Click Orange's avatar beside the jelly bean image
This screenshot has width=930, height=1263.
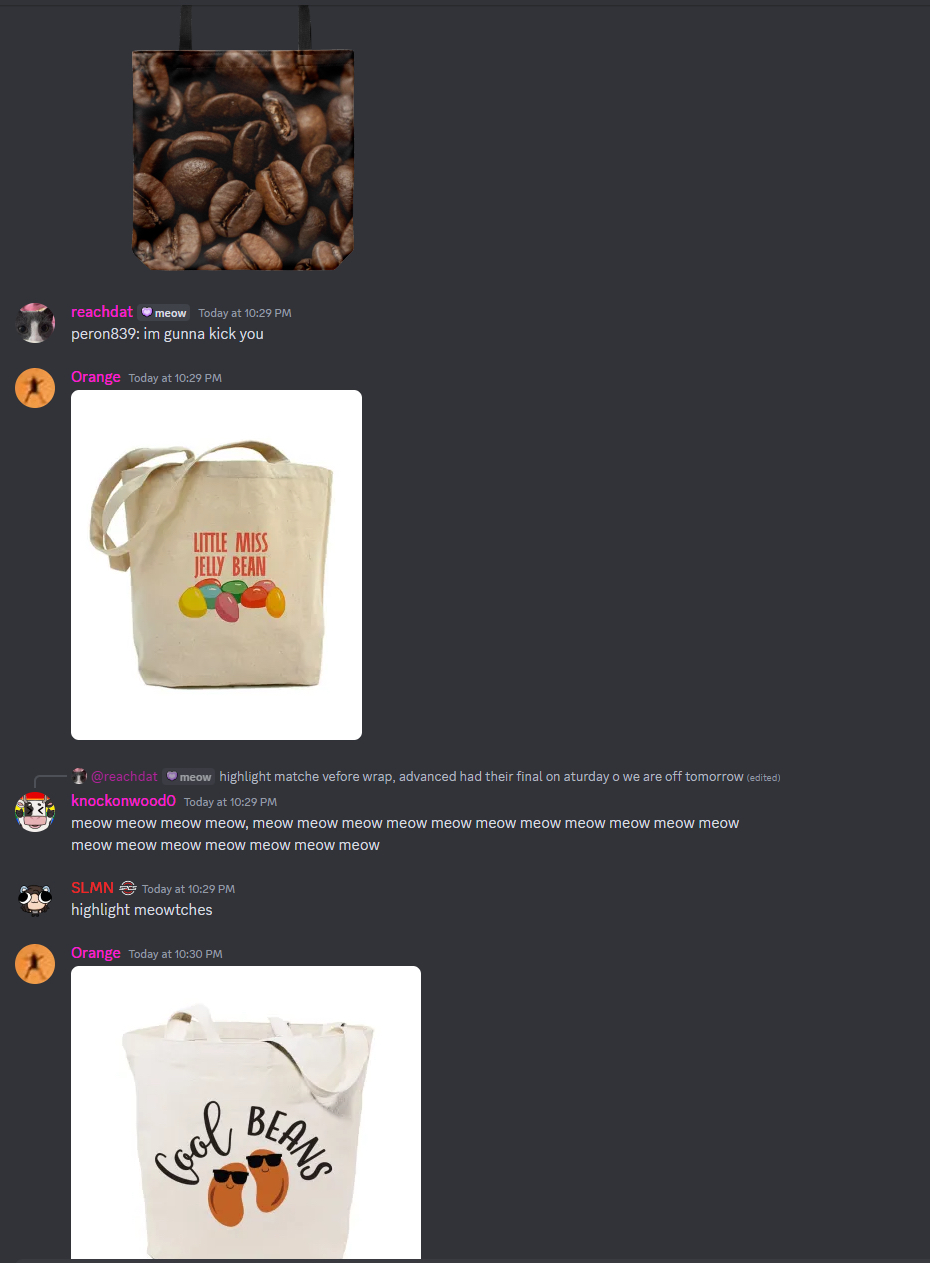[35, 388]
